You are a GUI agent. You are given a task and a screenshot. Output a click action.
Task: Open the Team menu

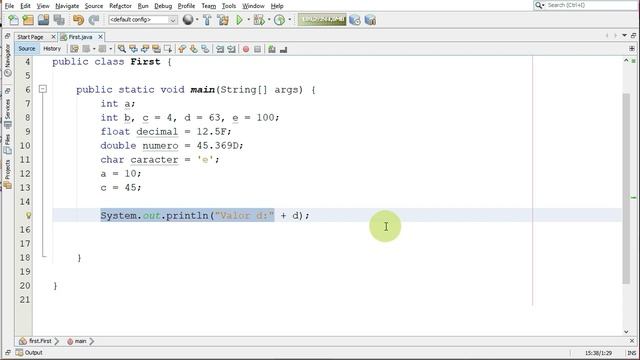[x=209, y=6]
